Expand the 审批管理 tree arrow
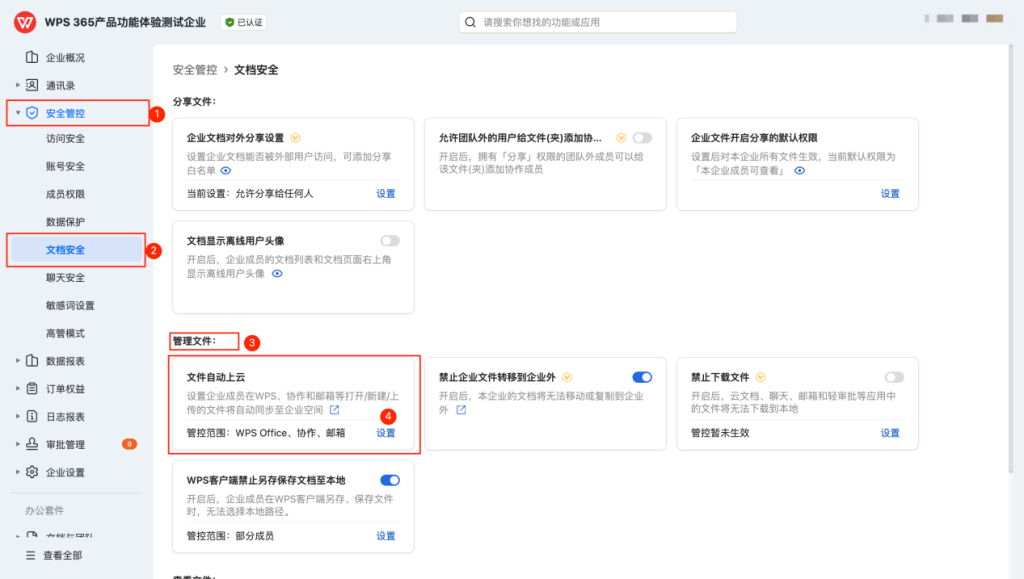1024x579 pixels. click(x=18, y=444)
